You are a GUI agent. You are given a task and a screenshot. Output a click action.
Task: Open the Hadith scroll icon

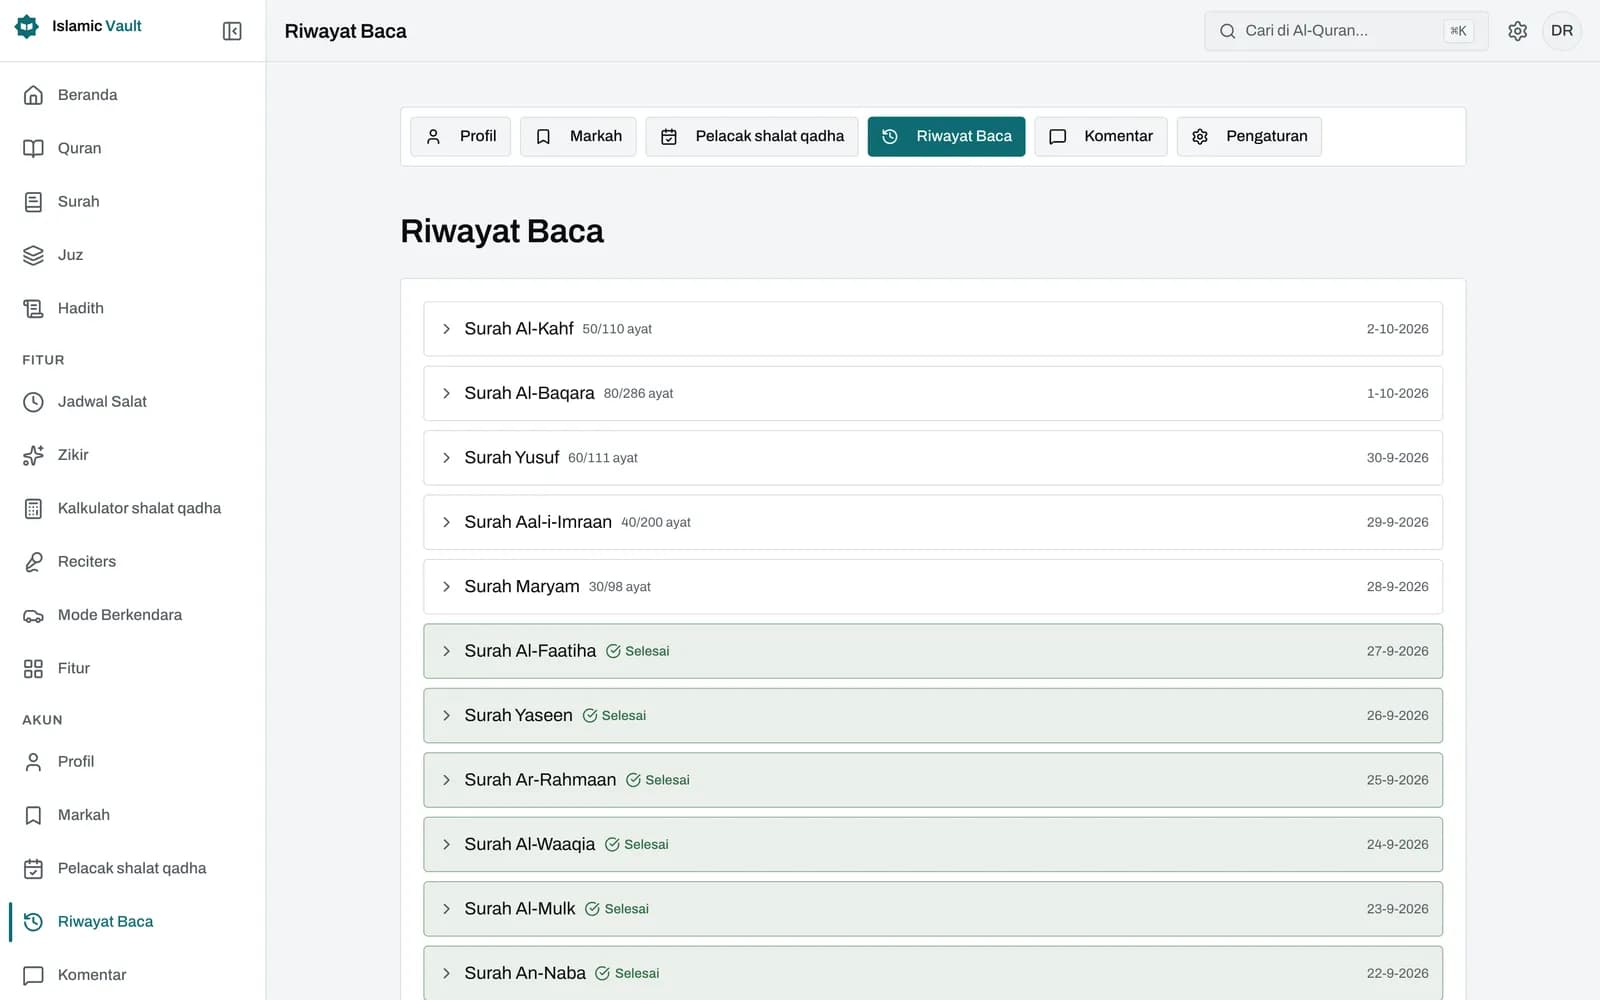[x=33, y=308]
